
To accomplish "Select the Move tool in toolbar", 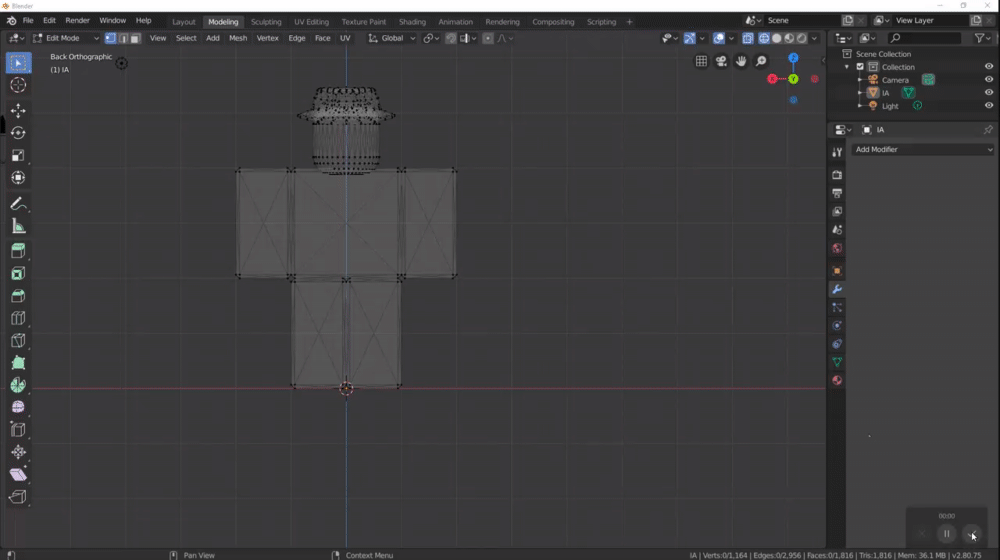I will 18,111.
